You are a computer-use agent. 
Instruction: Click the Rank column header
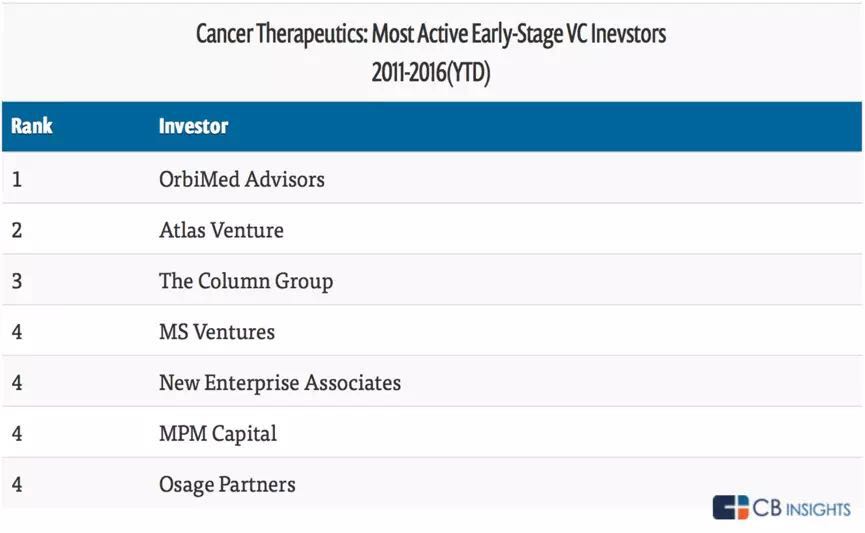point(32,127)
